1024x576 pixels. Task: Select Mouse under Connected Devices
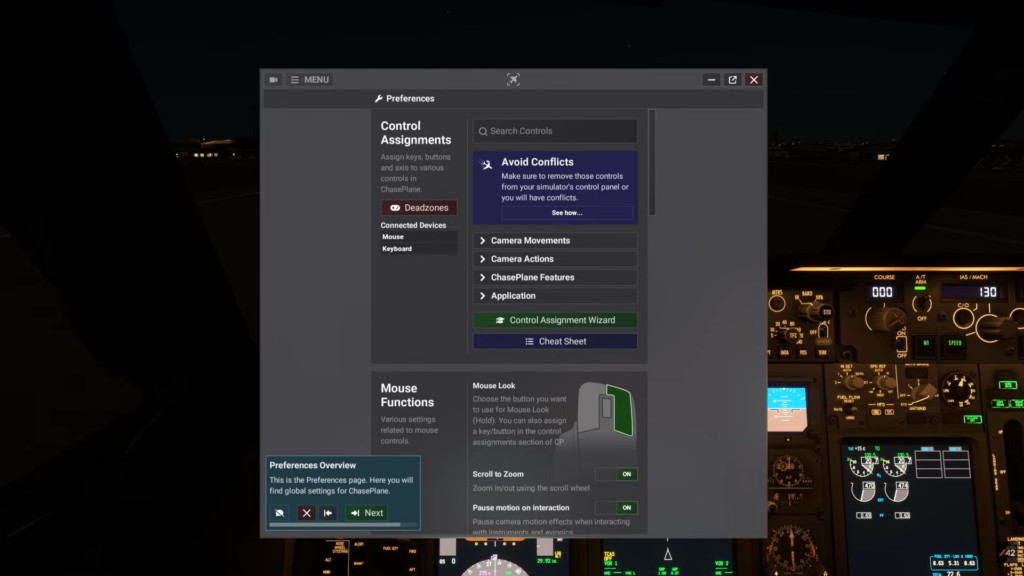(x=419, y=237)
